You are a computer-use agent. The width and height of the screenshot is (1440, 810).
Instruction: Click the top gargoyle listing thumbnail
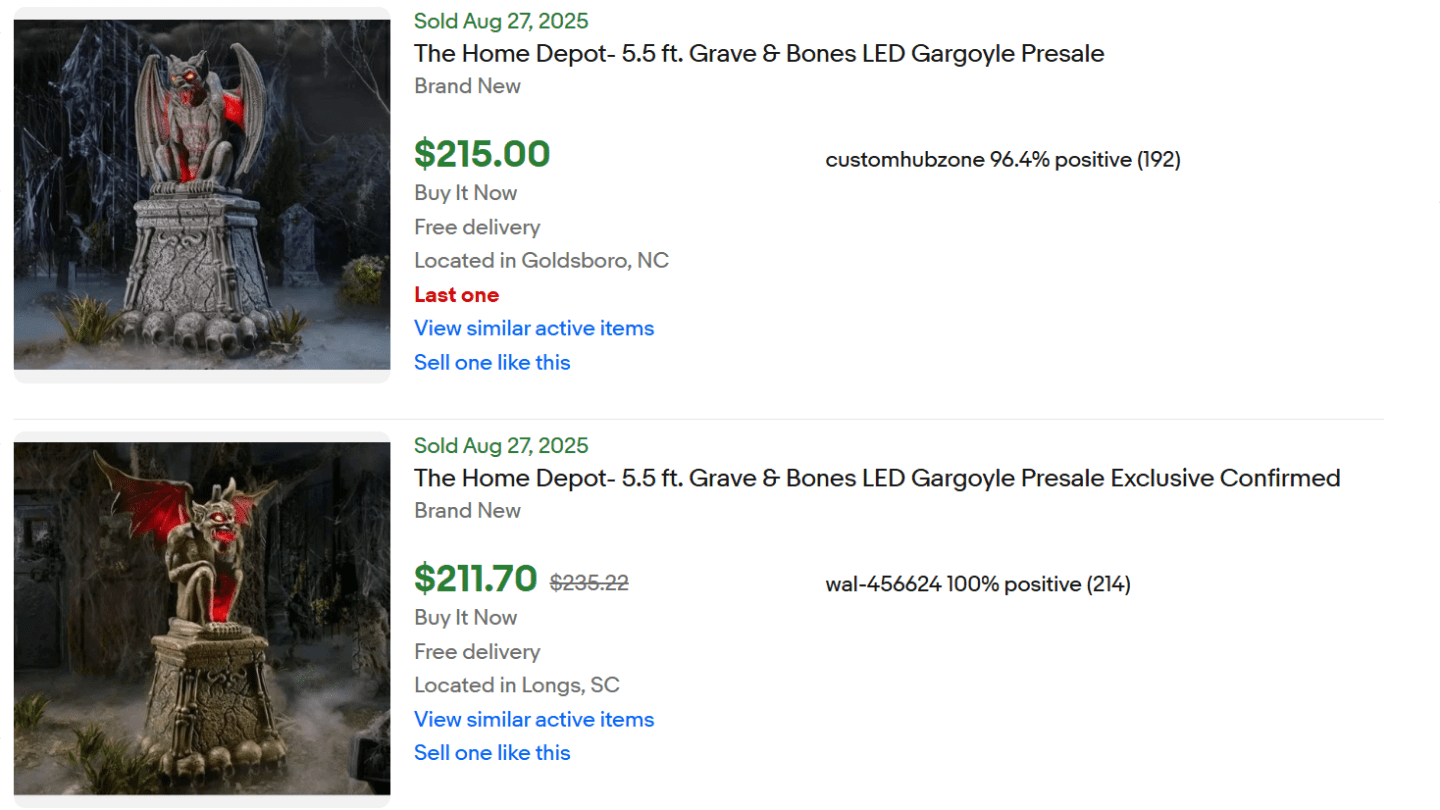pos(201,195)
